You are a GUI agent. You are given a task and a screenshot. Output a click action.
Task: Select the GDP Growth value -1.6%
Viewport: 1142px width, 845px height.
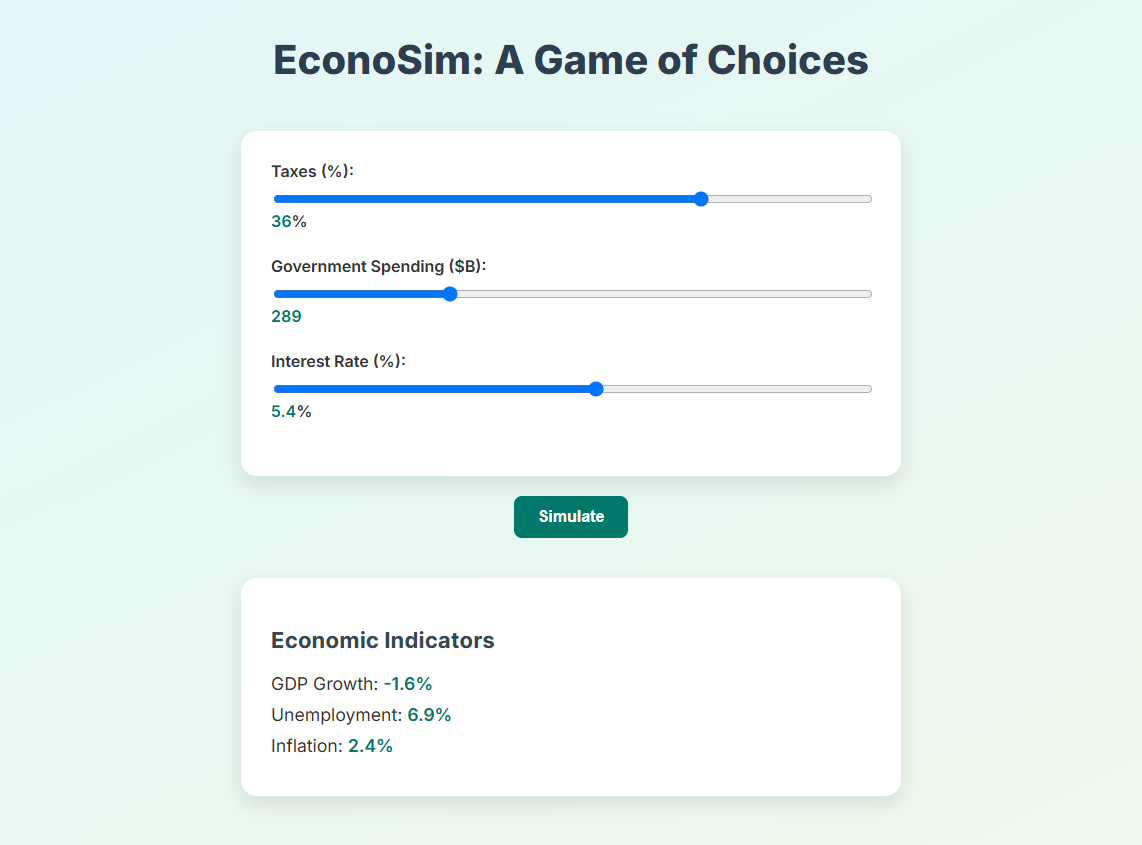tap(408, 684)
